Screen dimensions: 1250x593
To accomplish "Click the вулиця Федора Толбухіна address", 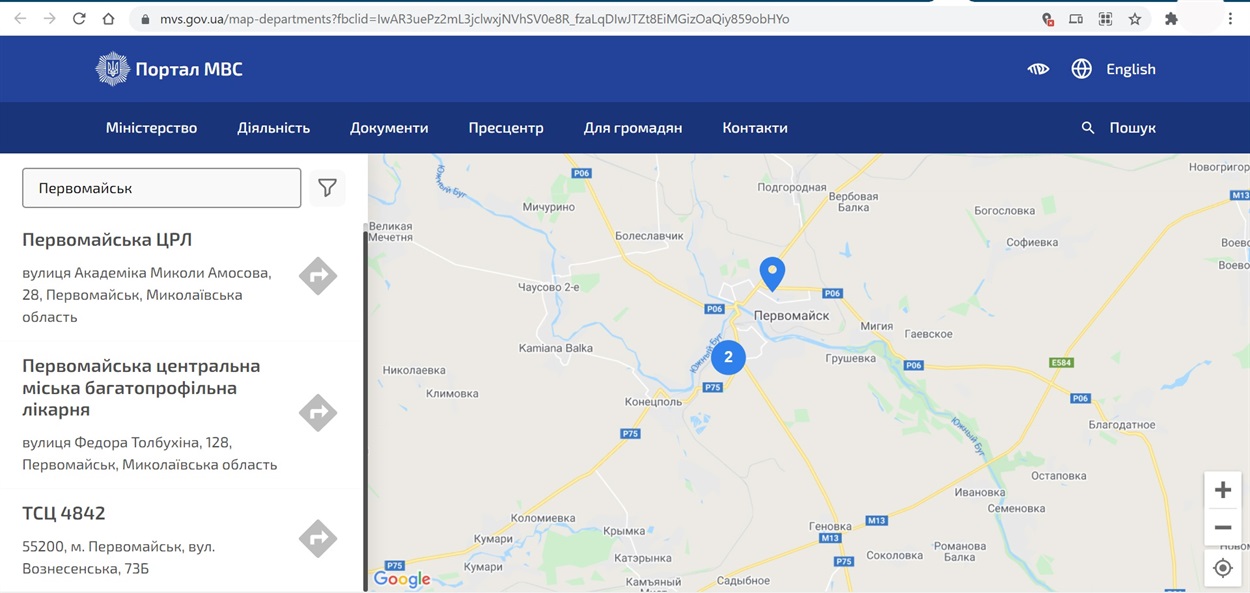I will point(150,453).
